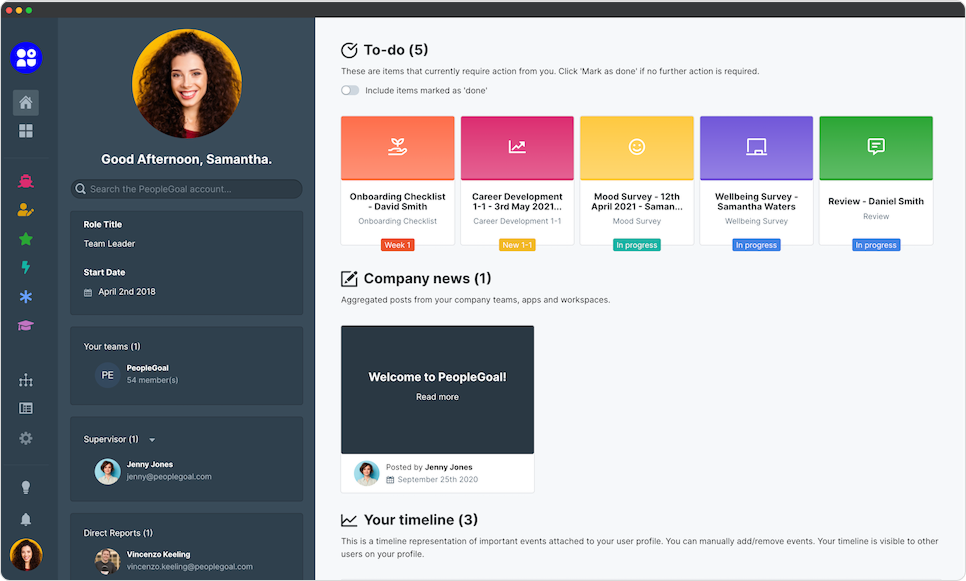Click the green star sidebar icon

click(26, 239)
